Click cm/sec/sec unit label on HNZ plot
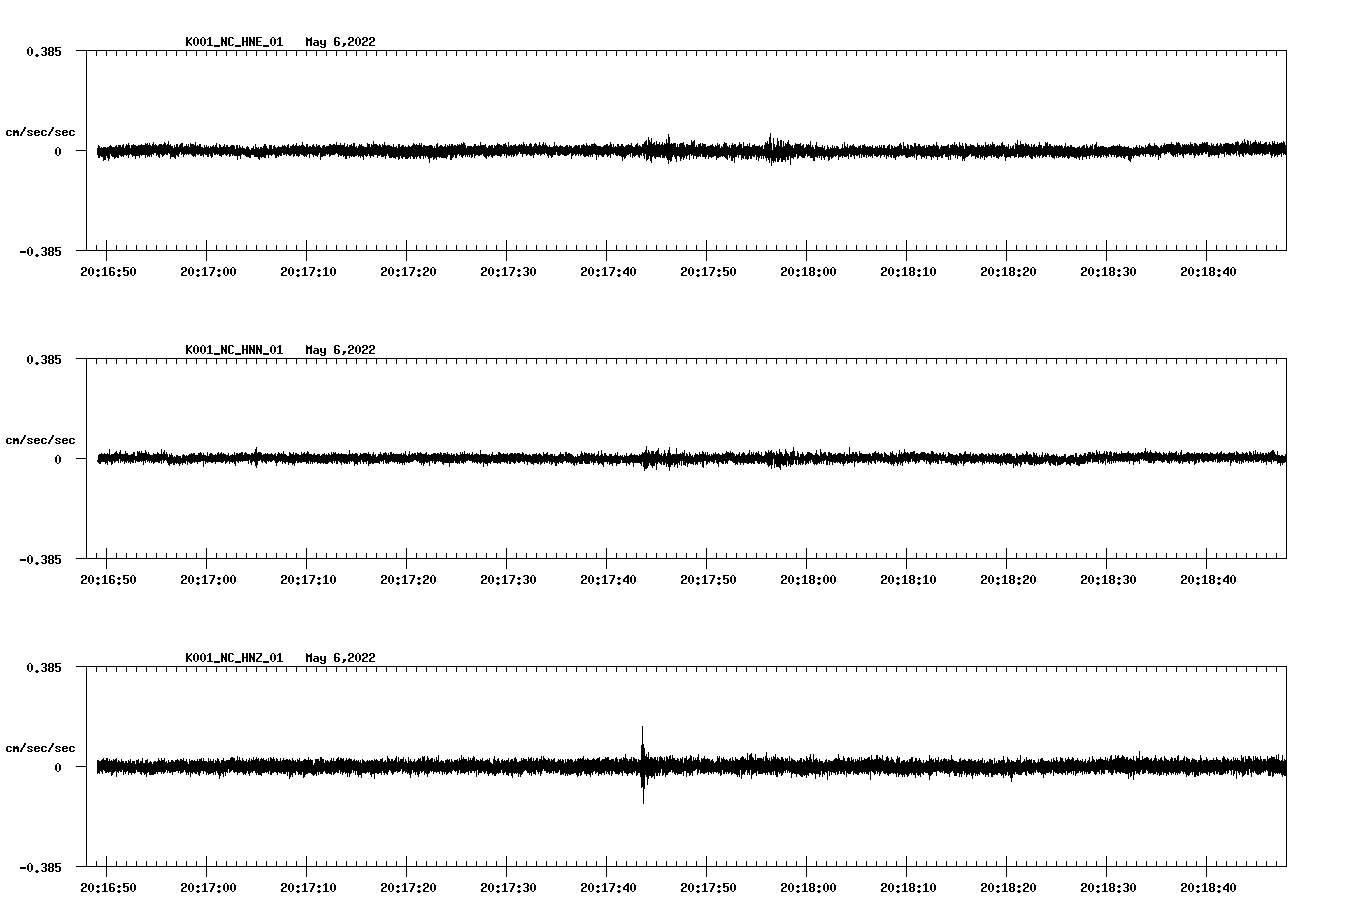The image size is (1358, 924). click(x=40, y=748)
